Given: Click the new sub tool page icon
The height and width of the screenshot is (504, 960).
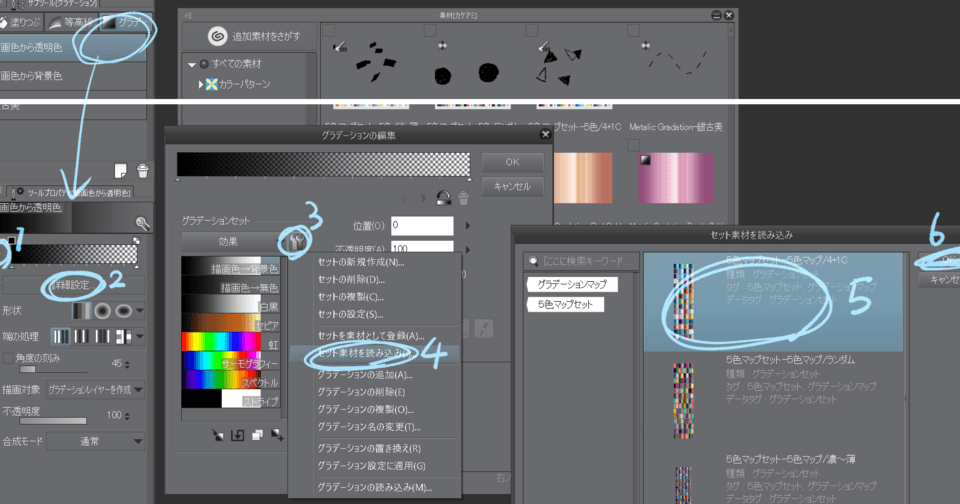Looking at the screenshot, I should (x=121, y=170).
